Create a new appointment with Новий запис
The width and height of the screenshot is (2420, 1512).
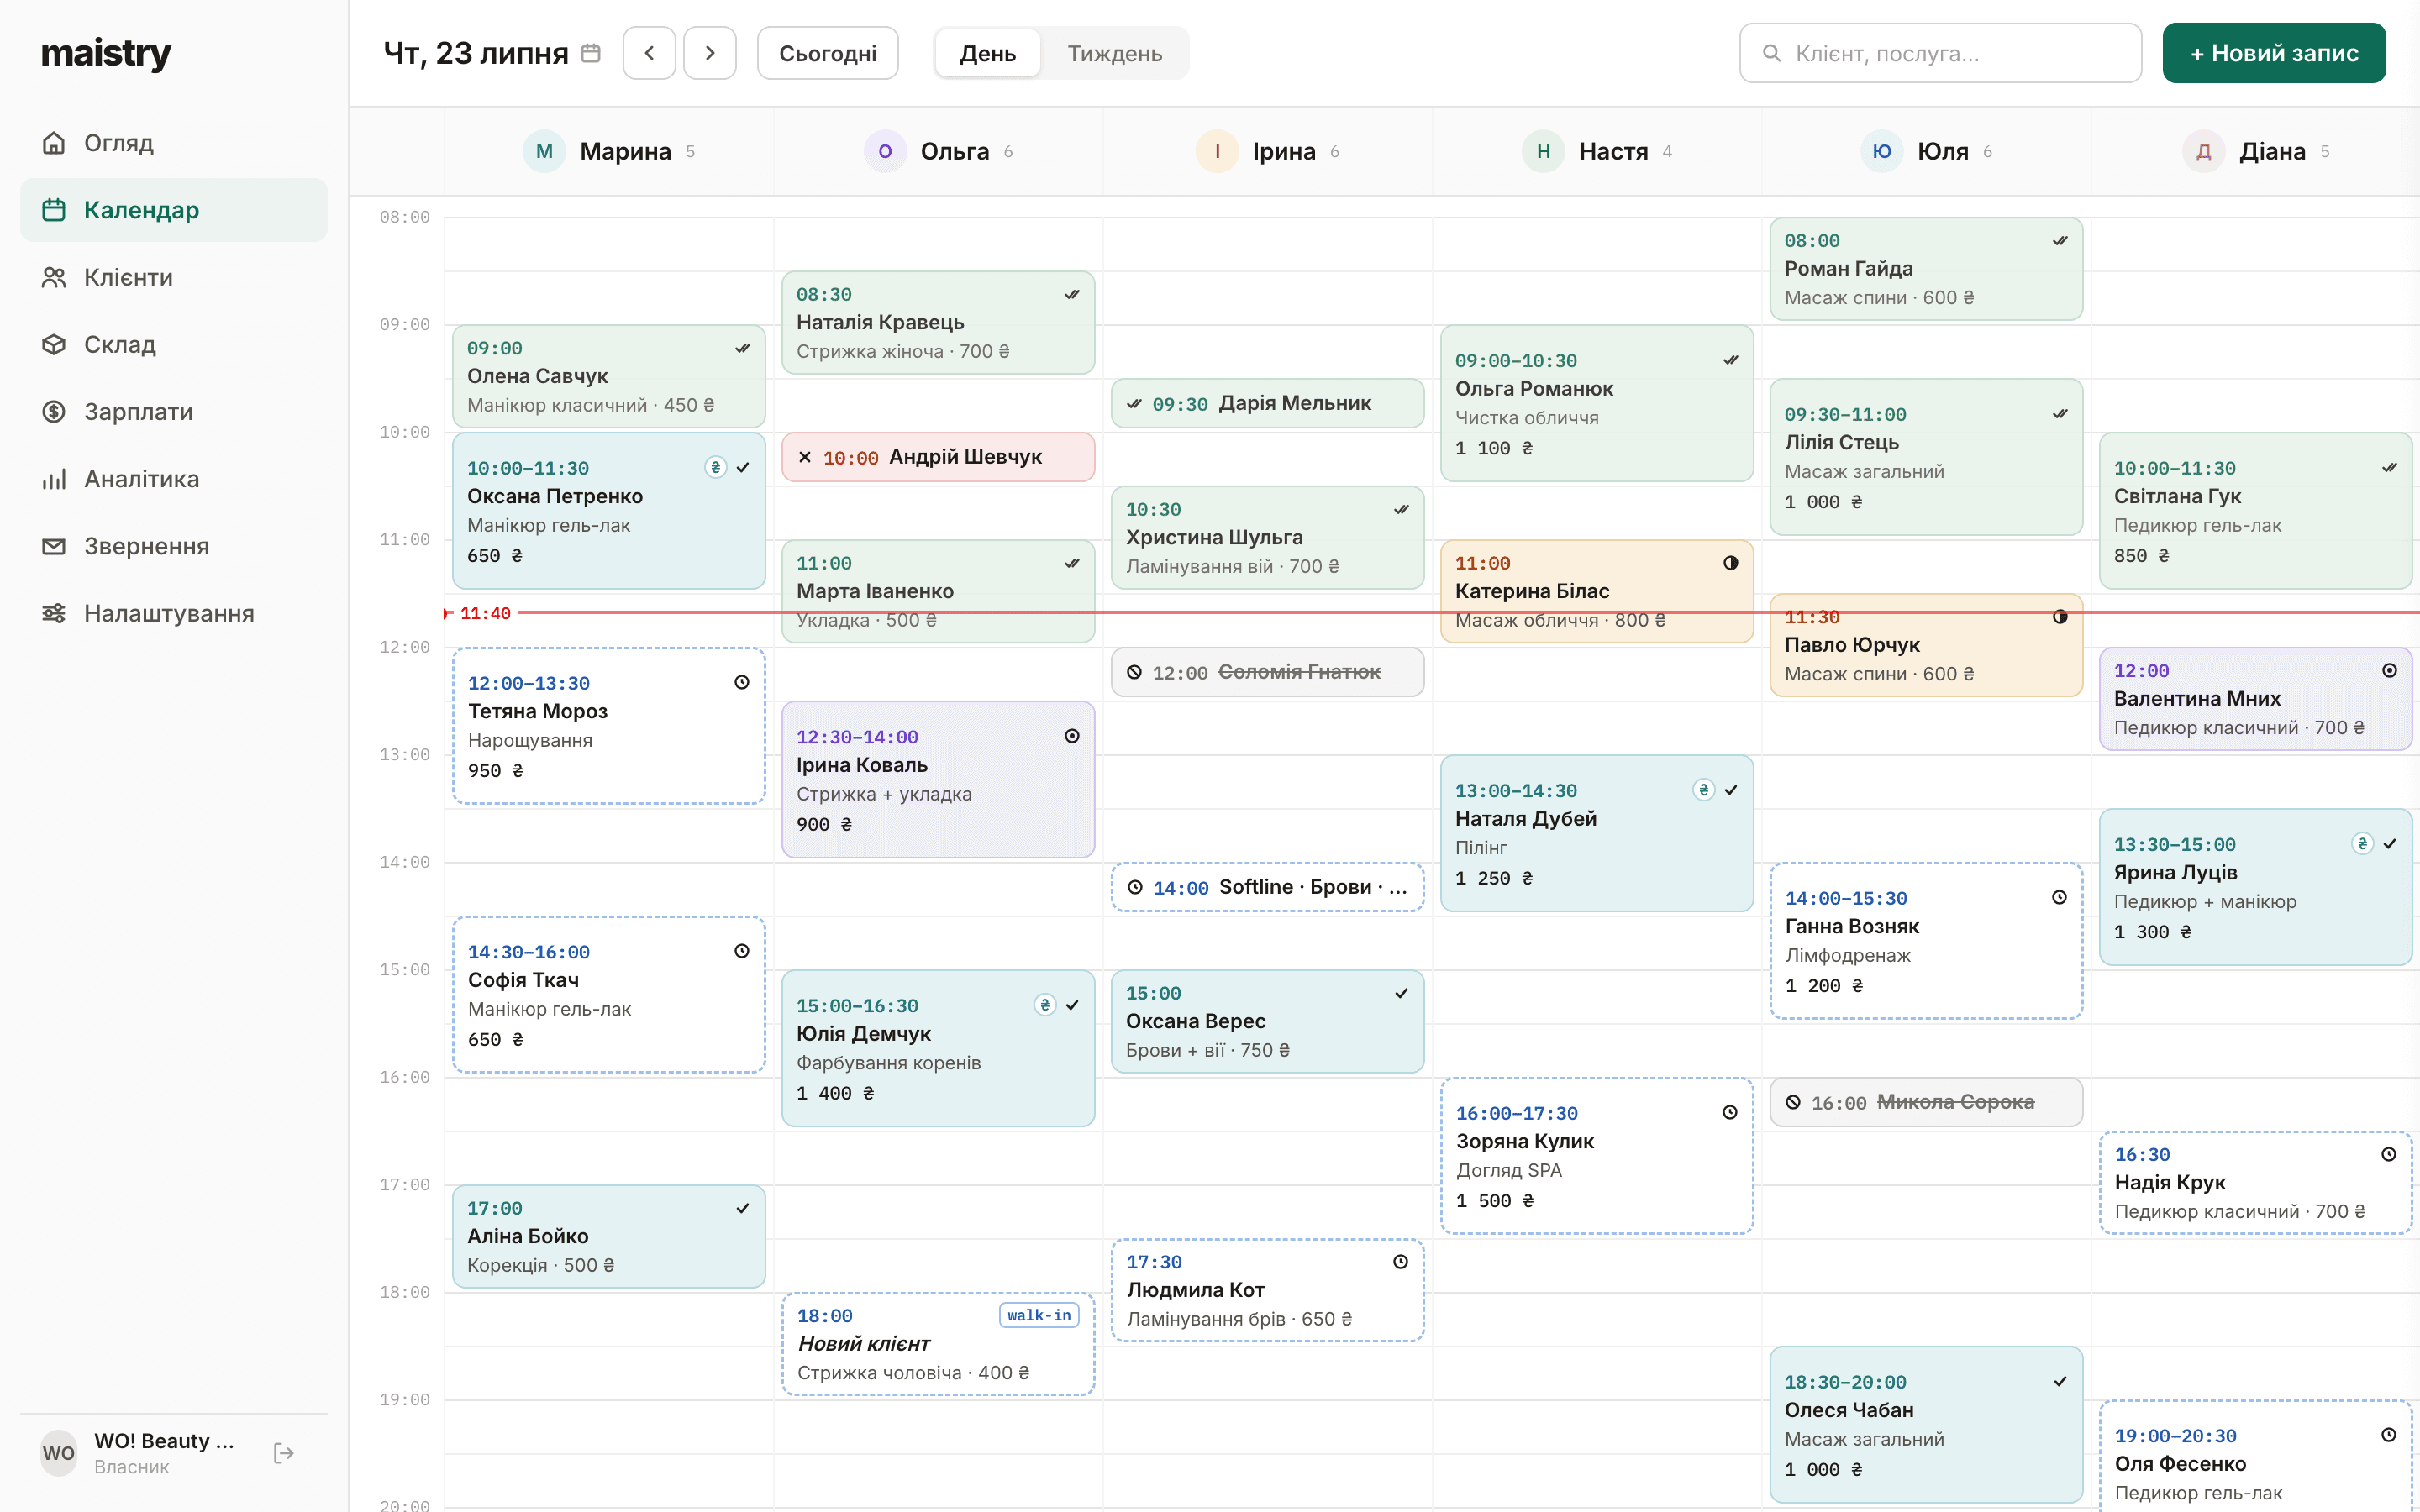pyautogui.click(x=2273, y=53)
